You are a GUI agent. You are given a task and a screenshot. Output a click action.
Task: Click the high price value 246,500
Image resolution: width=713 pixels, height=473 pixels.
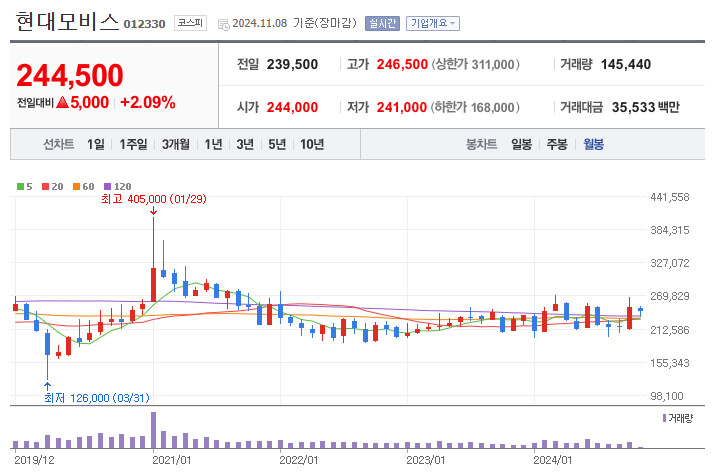pyautogui.click(x=402, y=64)
